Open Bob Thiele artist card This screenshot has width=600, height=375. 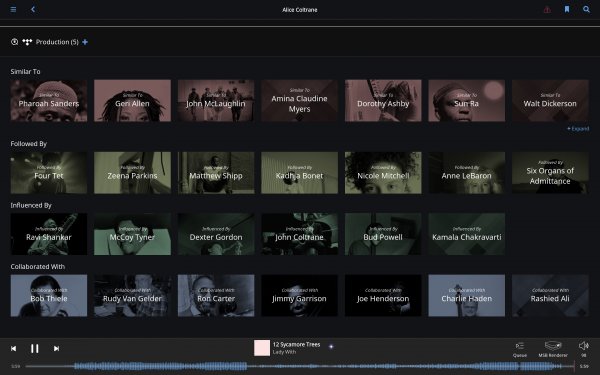coord(49,295)
